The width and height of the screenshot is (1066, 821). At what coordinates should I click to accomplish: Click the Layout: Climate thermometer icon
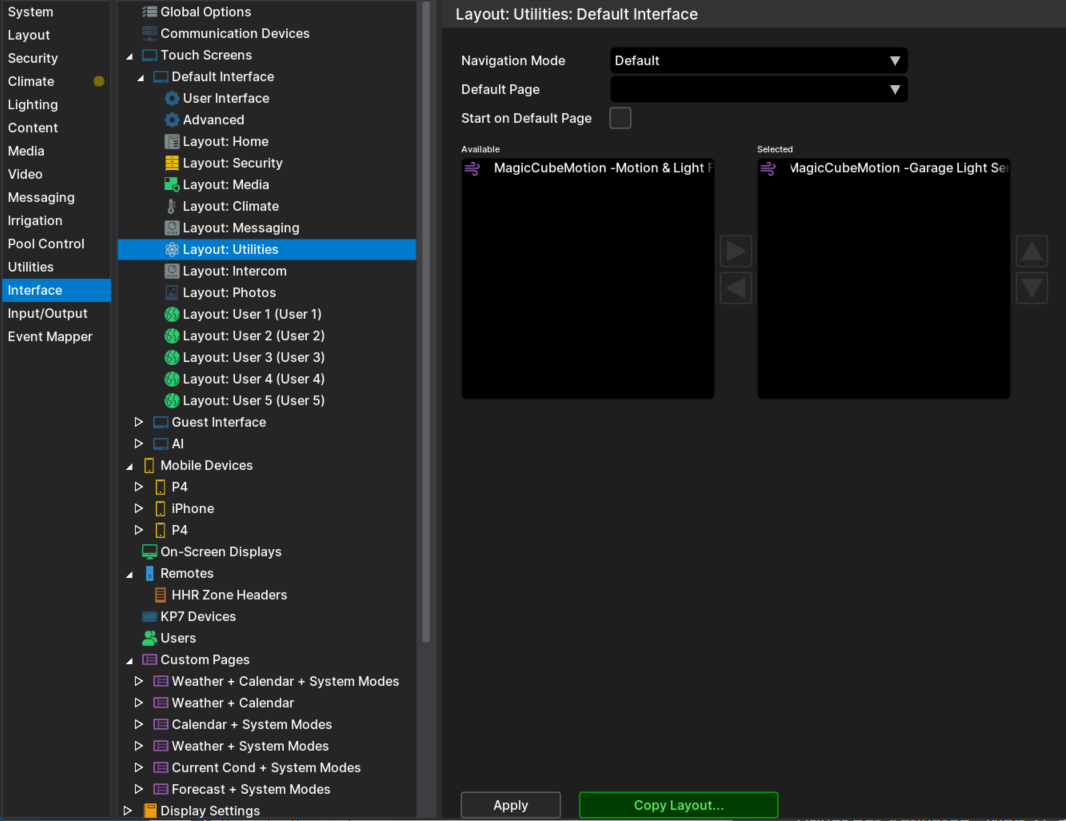[172, 206]
